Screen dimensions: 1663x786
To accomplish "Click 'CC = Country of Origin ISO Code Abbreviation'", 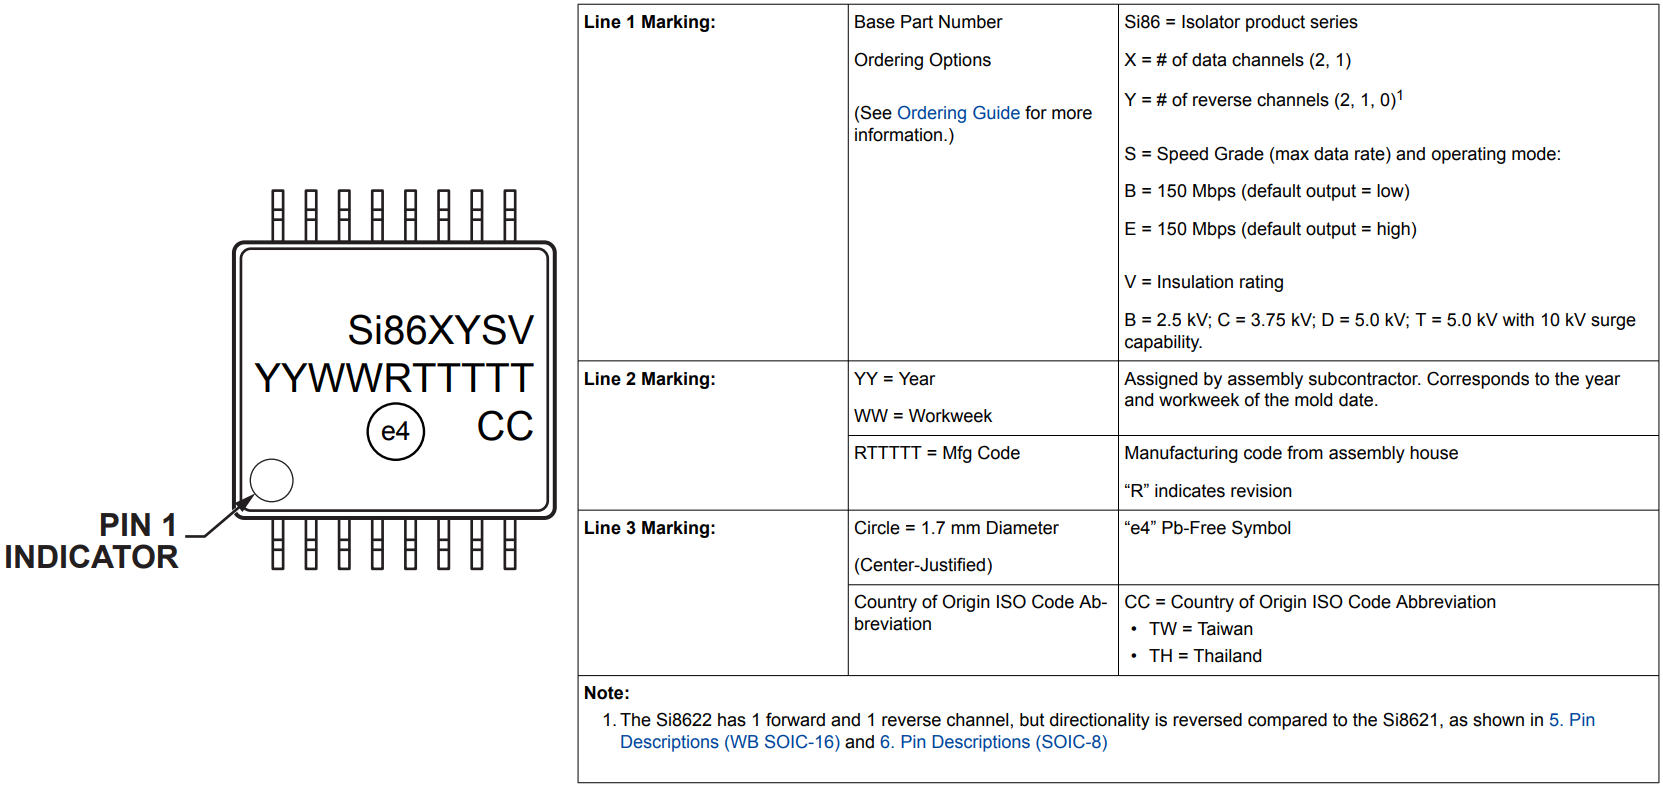I will [x=1310, y=602].
